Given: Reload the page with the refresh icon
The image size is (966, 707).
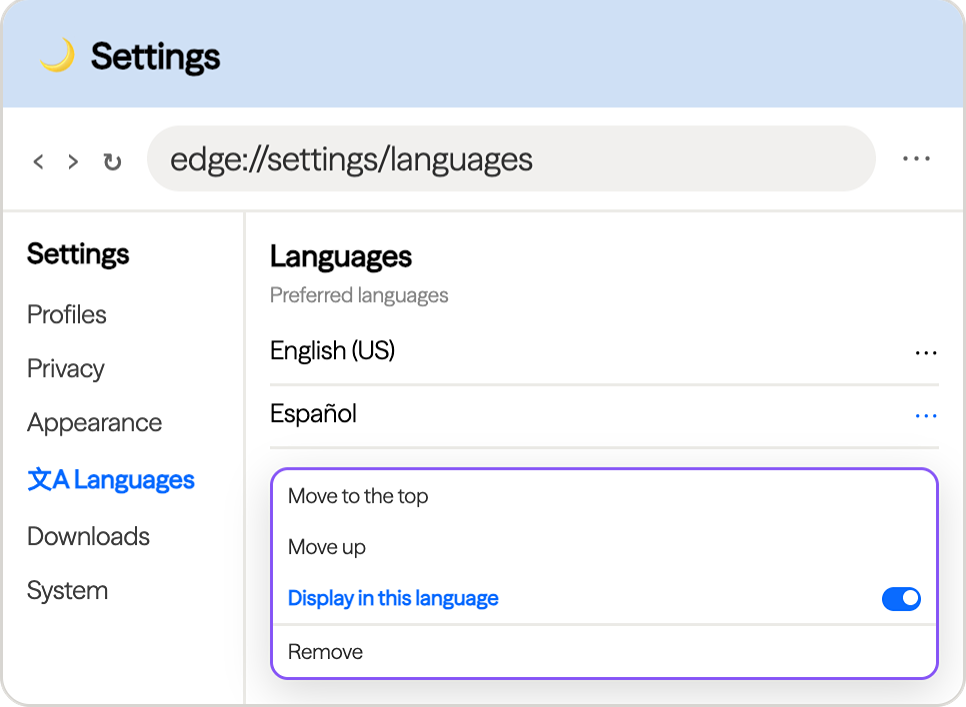Looking at the screenshot, I should click(112, 161).
